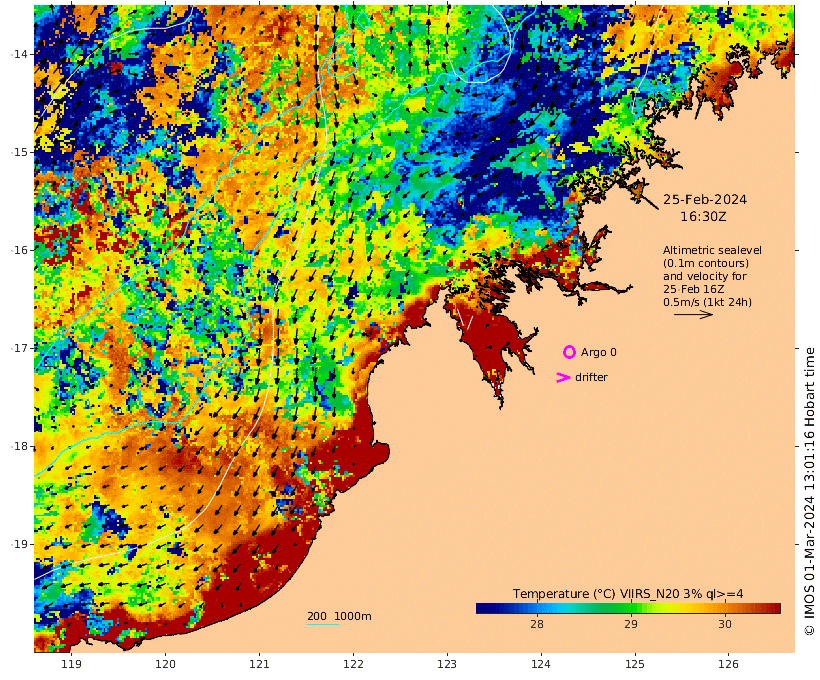Screen dimensions: 820x680
Task: Click longitude axis label 121
Action: (259, 664)
